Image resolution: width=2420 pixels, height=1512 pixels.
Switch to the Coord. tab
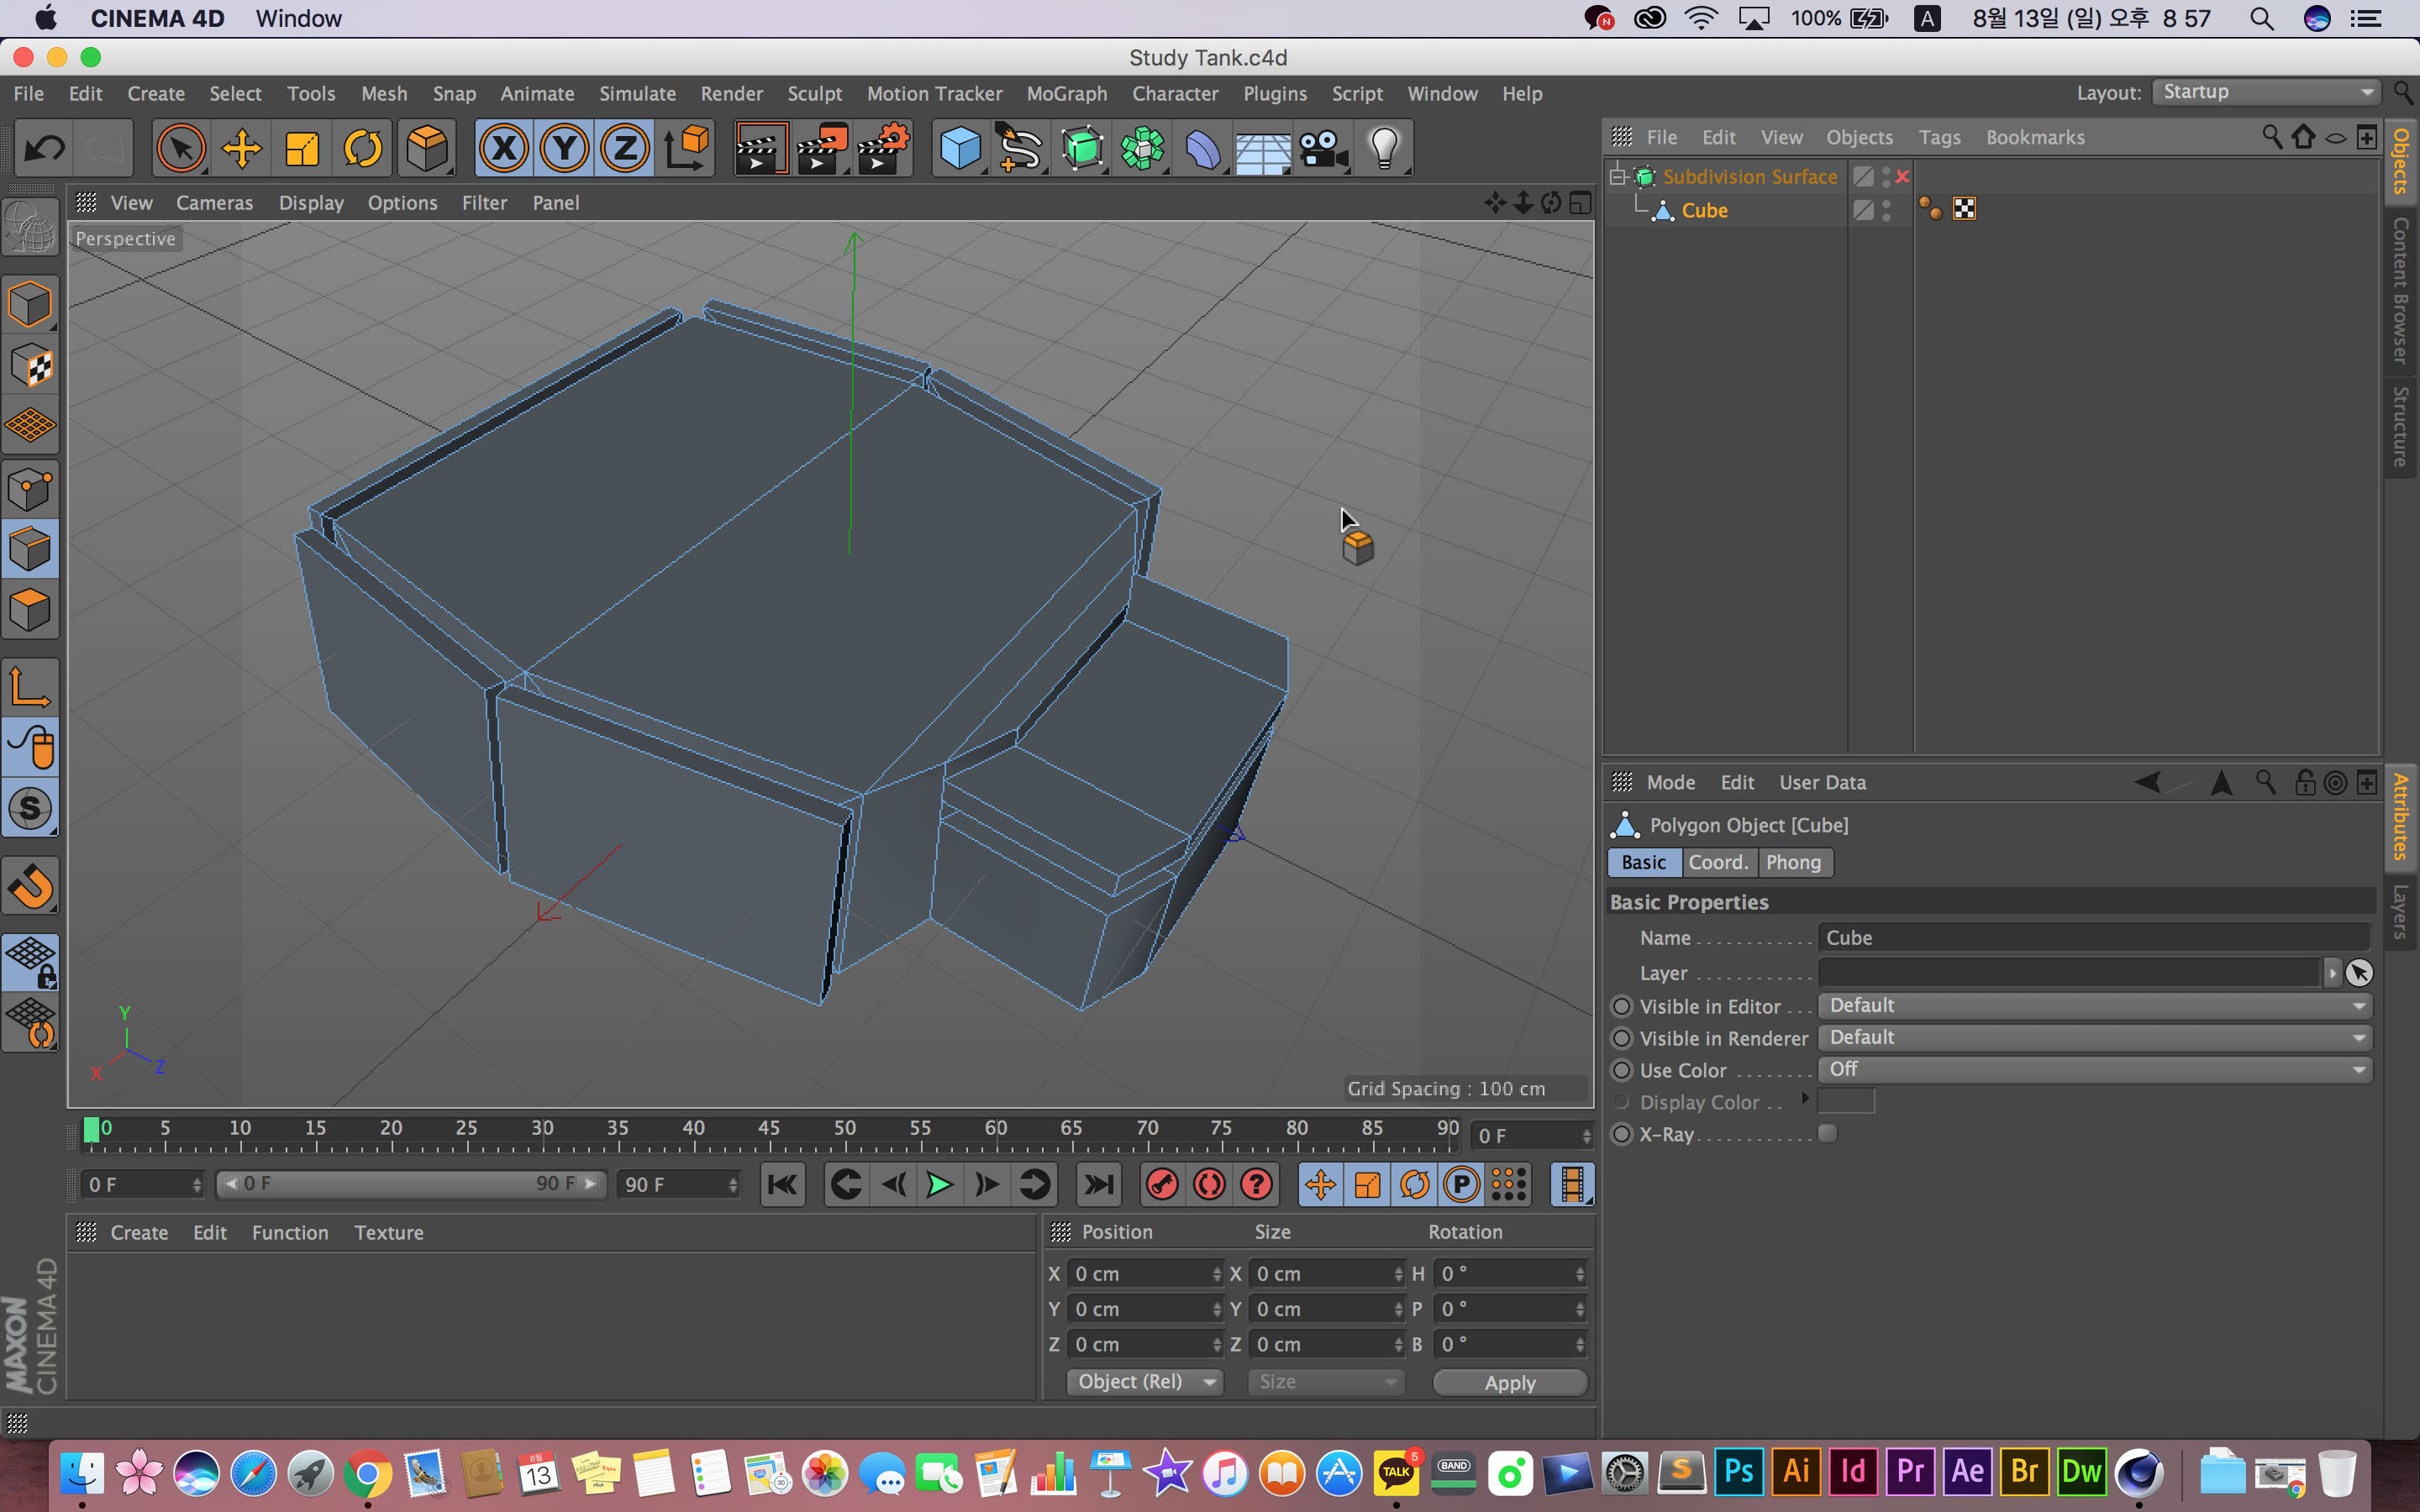coord(1718,862)
